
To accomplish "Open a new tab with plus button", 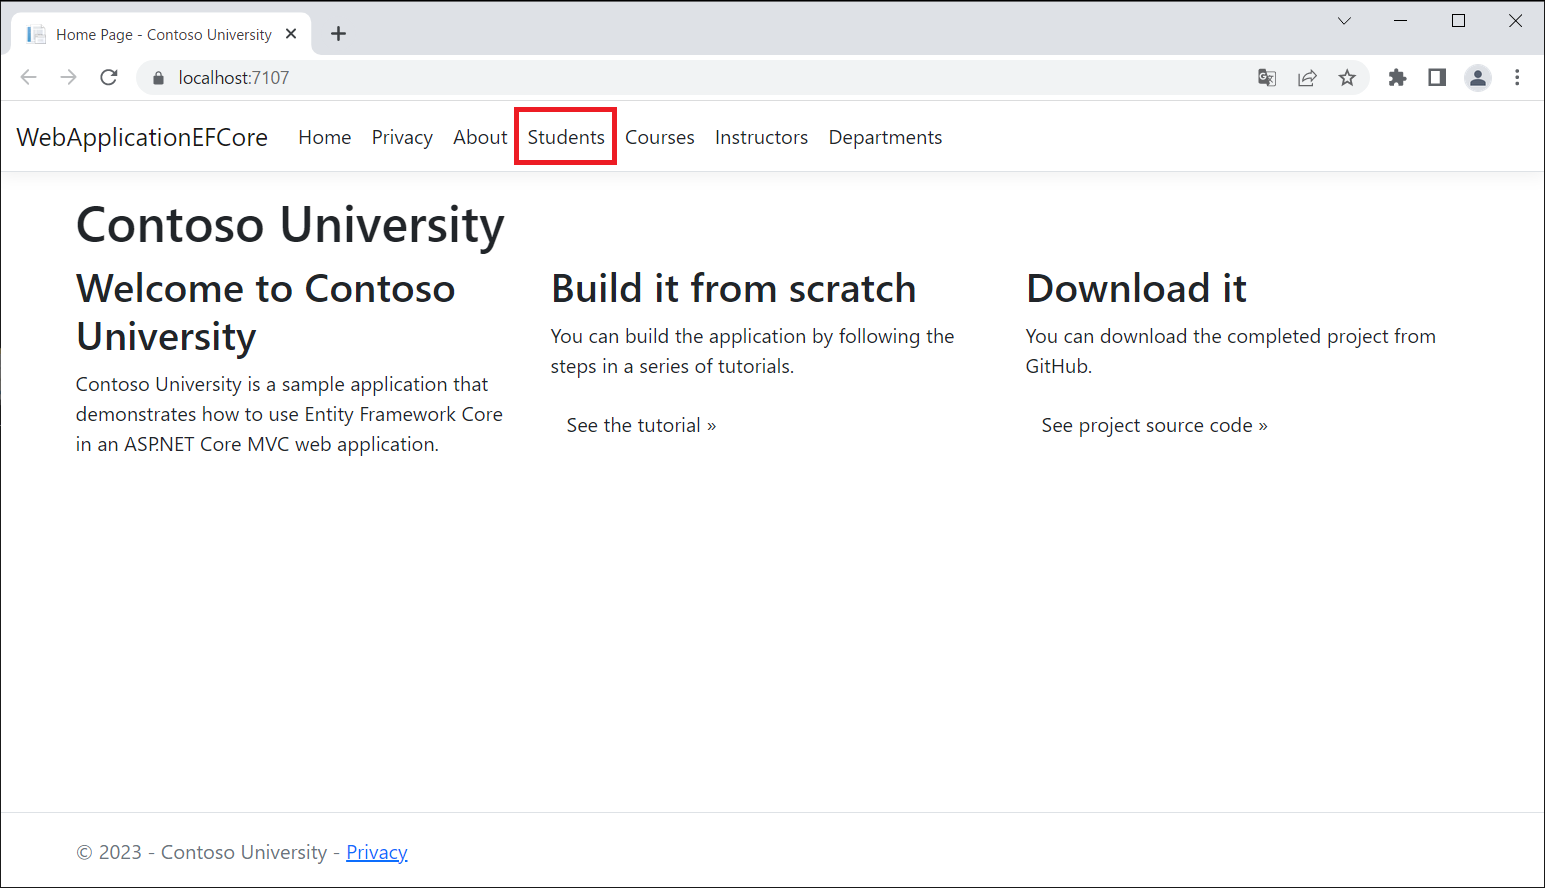I will click(339, 34).
